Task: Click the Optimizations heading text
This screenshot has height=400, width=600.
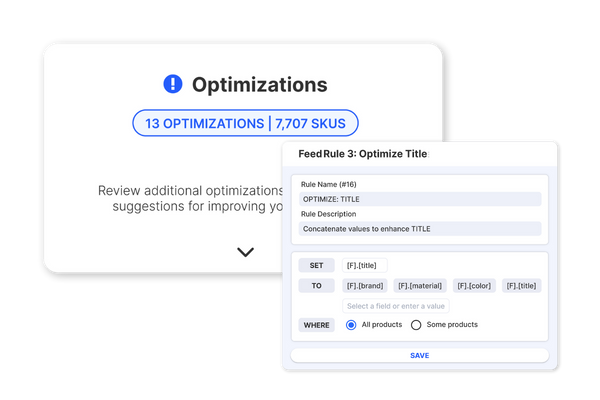Action: click(259, 85)
